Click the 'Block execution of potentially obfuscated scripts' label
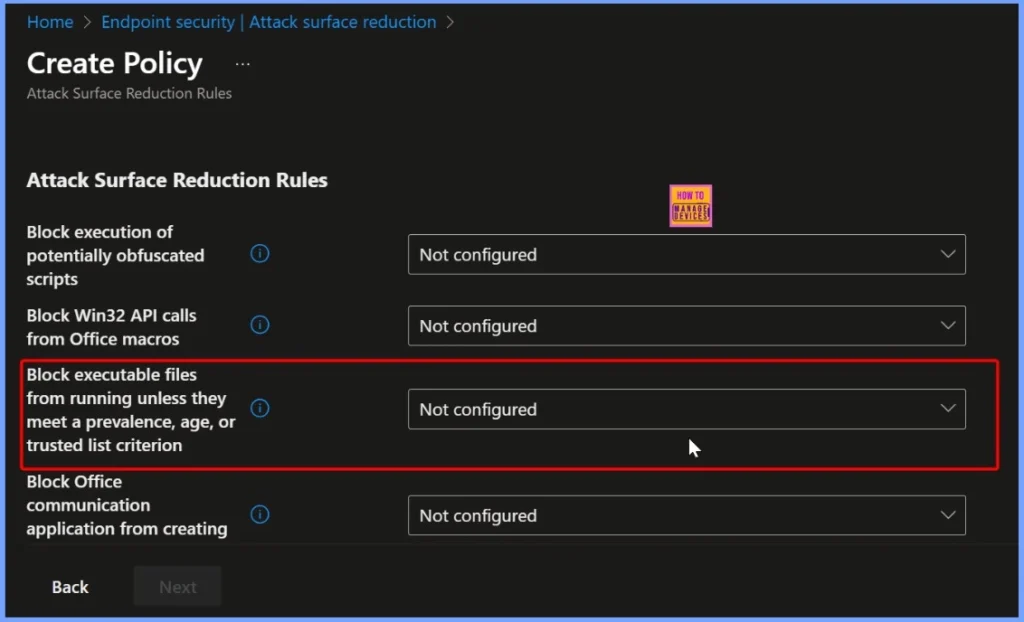 click(x=115, y=256)
